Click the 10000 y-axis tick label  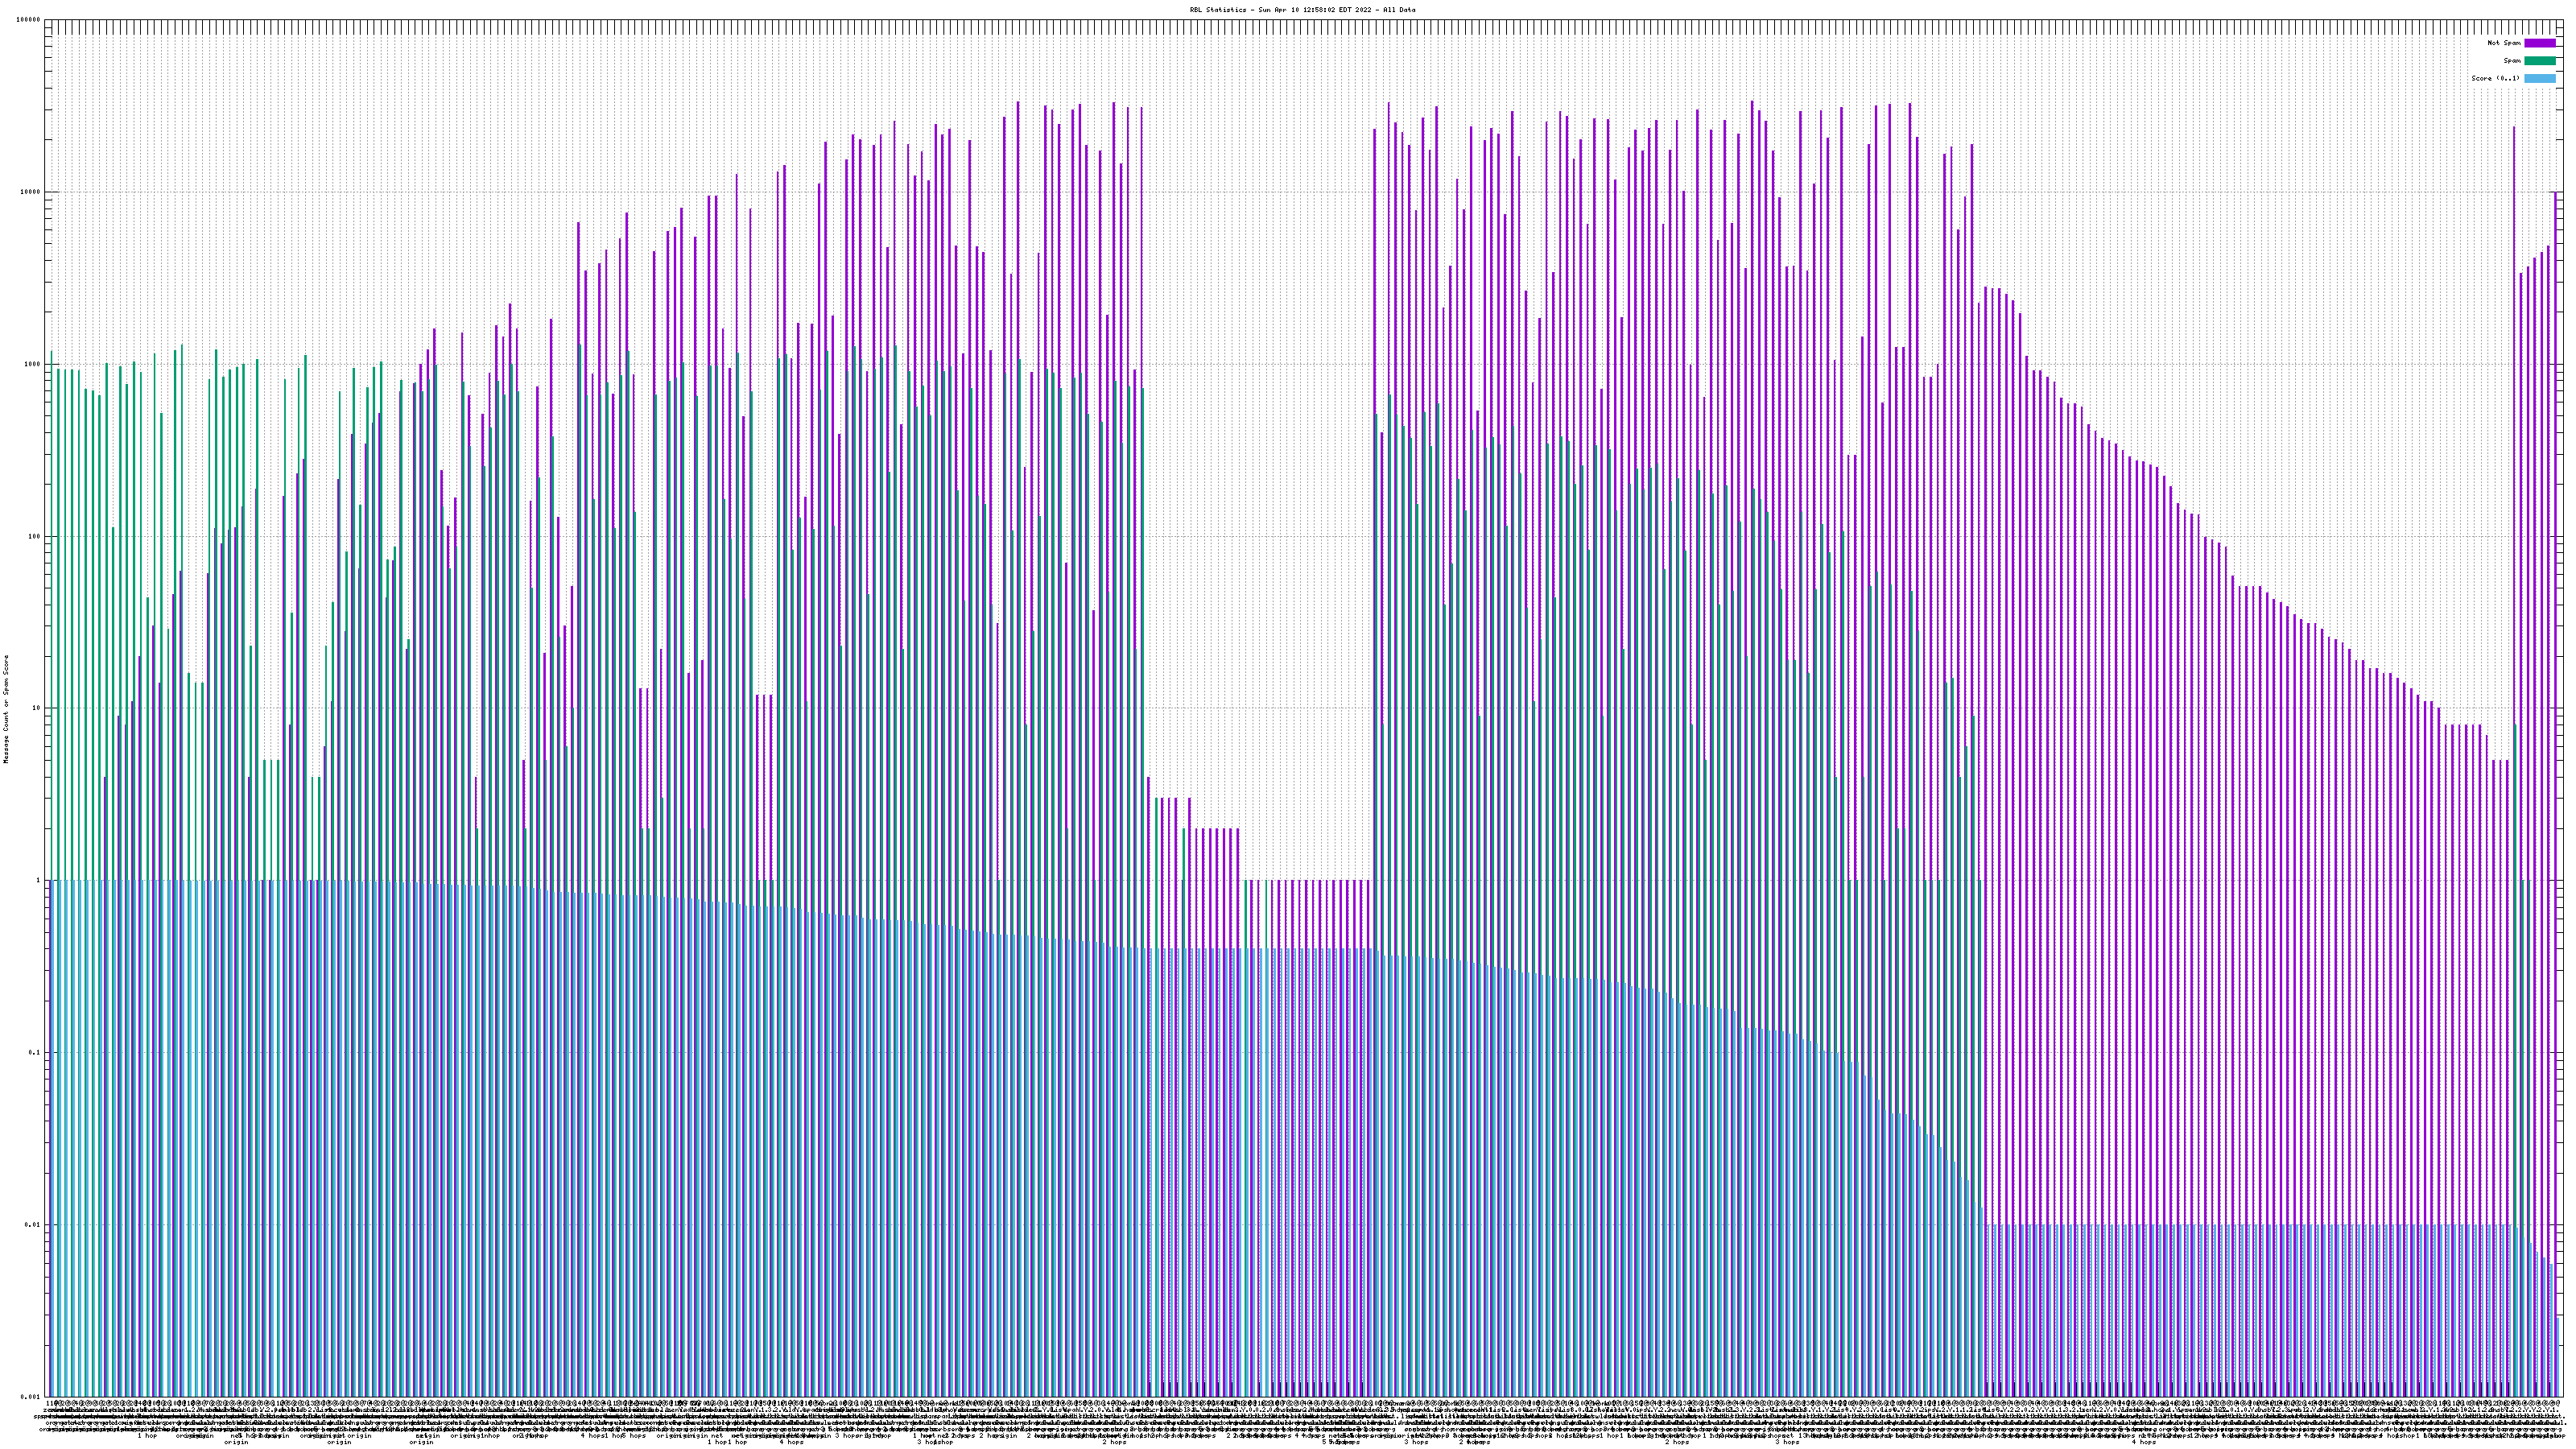tap(31, 192)
